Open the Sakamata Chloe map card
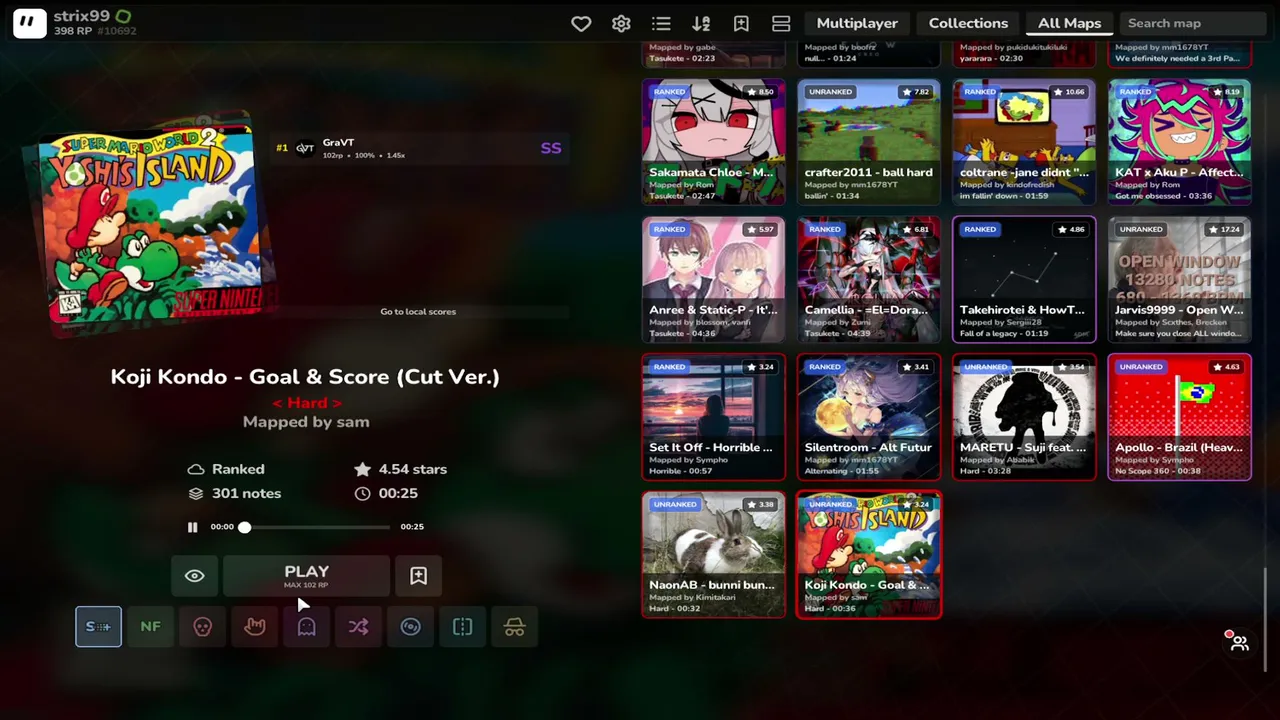1280x720 pixels. (x=713, y=142)
